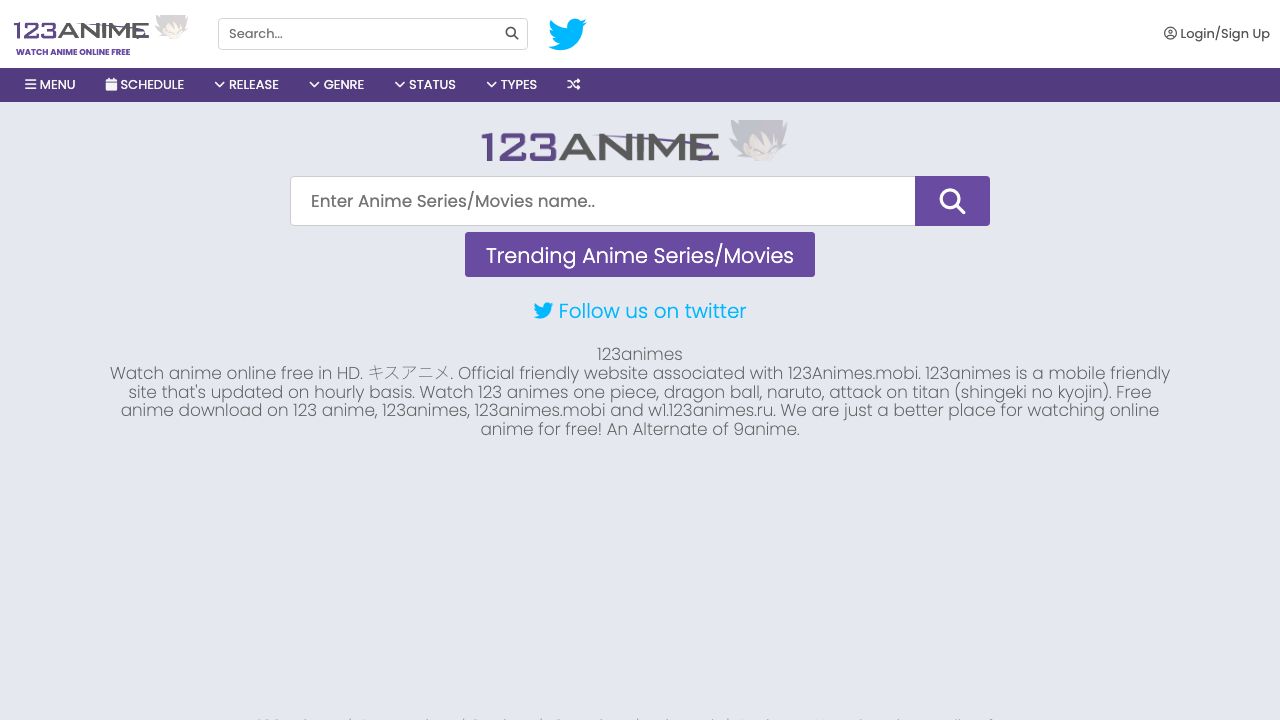
Task: Expand the STATUS dropdown
Action: tap(425, 85)
